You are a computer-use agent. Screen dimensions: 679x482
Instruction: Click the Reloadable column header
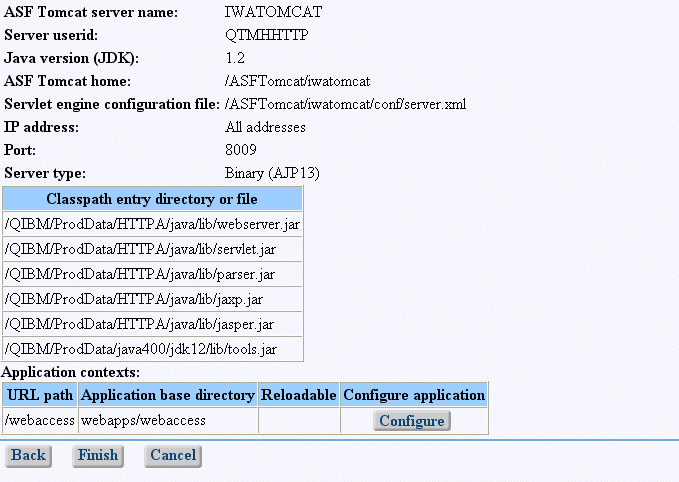[x=299, y=395]
